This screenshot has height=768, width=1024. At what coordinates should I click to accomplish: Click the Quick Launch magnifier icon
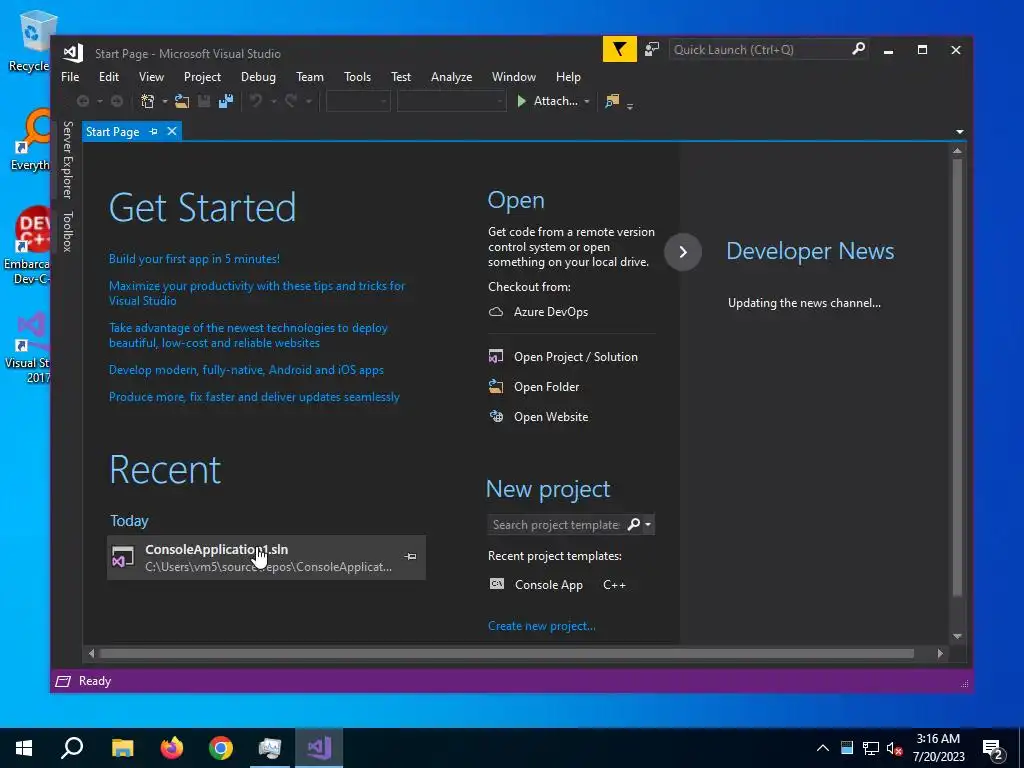pos(858,49)
